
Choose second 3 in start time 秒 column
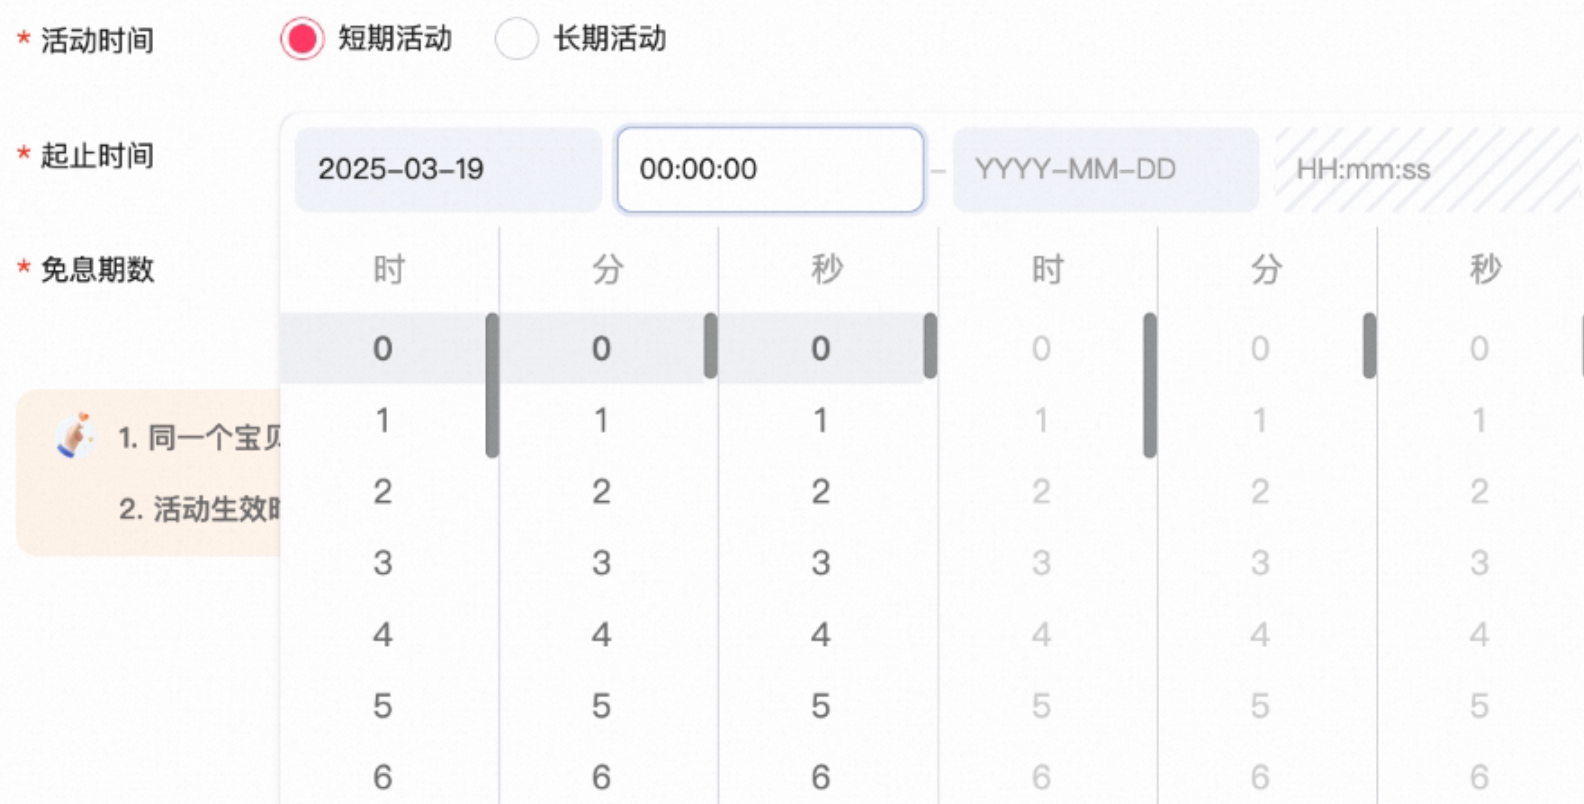click(x=821, y=563)
